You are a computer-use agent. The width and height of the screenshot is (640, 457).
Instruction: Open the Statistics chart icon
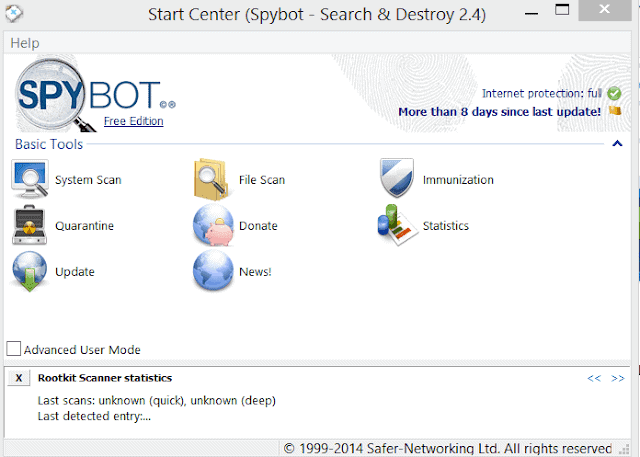[x=397, y=225]
